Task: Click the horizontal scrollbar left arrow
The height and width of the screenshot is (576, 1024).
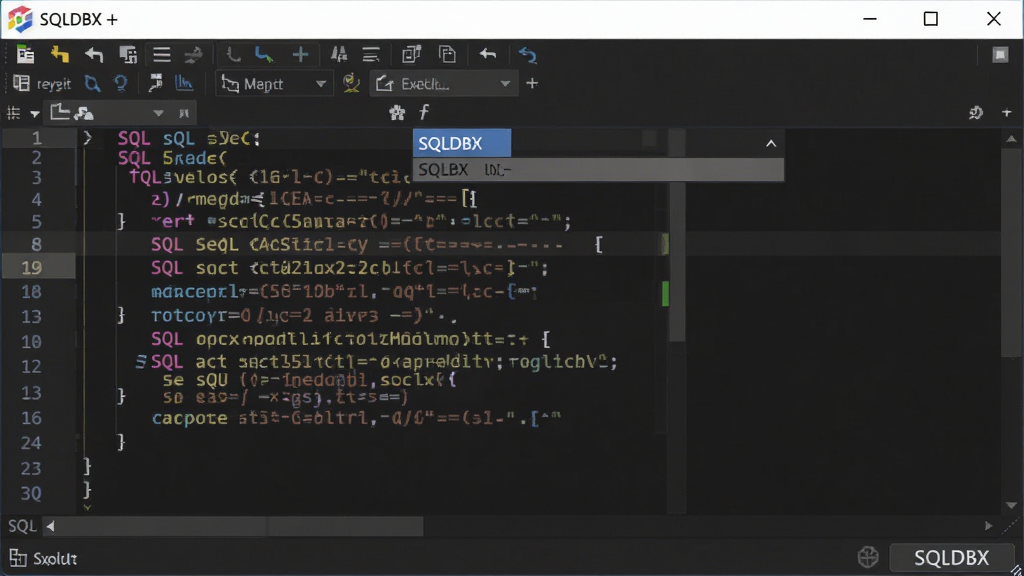Action: [x=50, y=526]
